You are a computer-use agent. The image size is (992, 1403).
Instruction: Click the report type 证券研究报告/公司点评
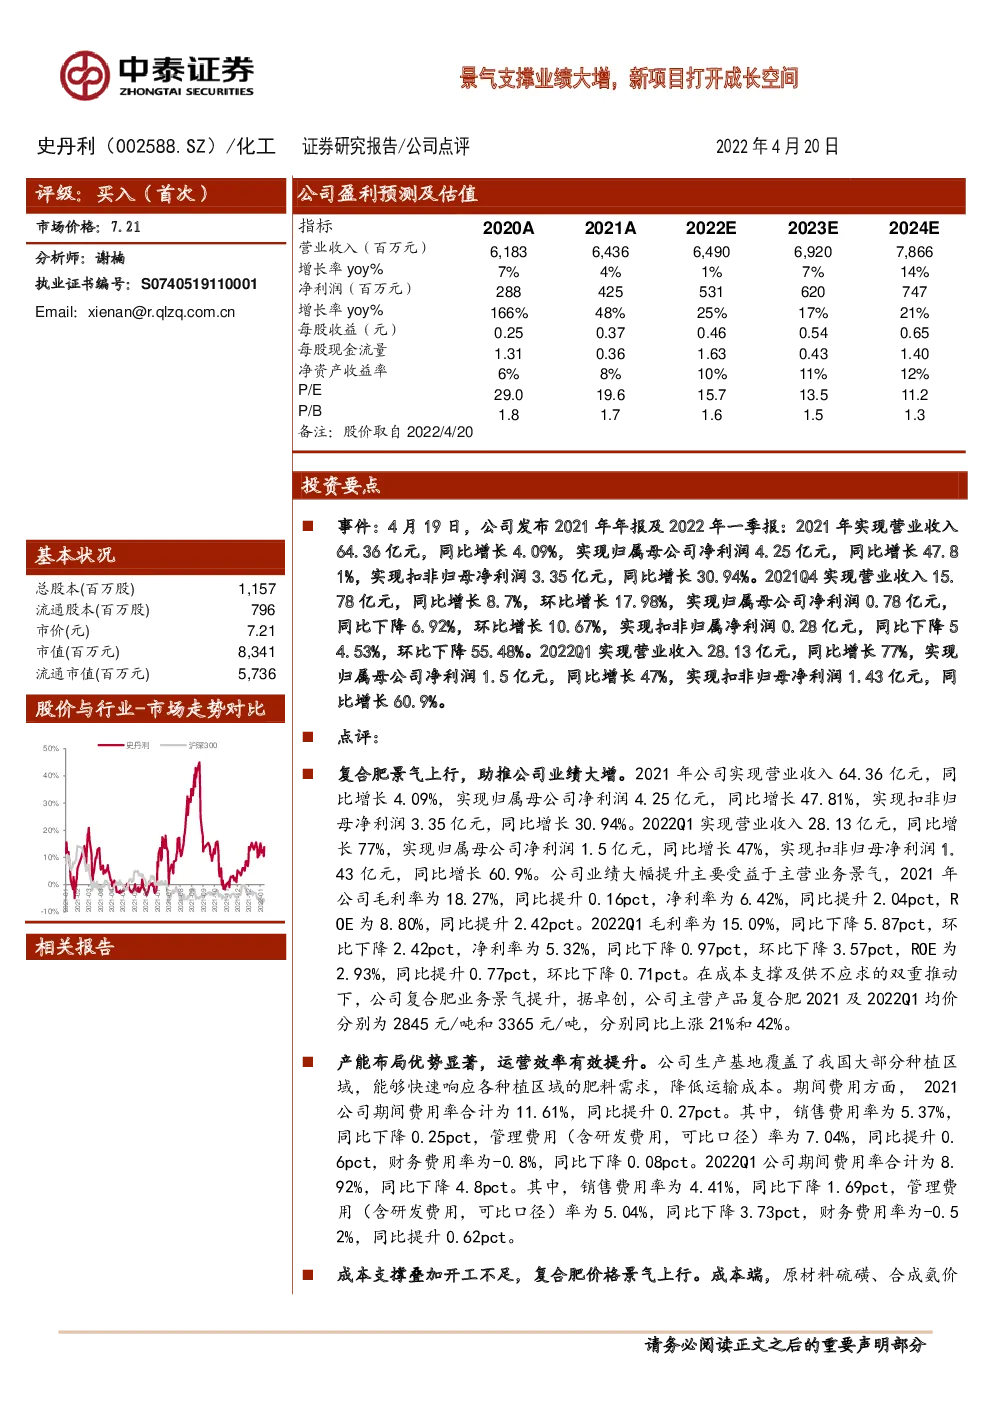(386, 146)
